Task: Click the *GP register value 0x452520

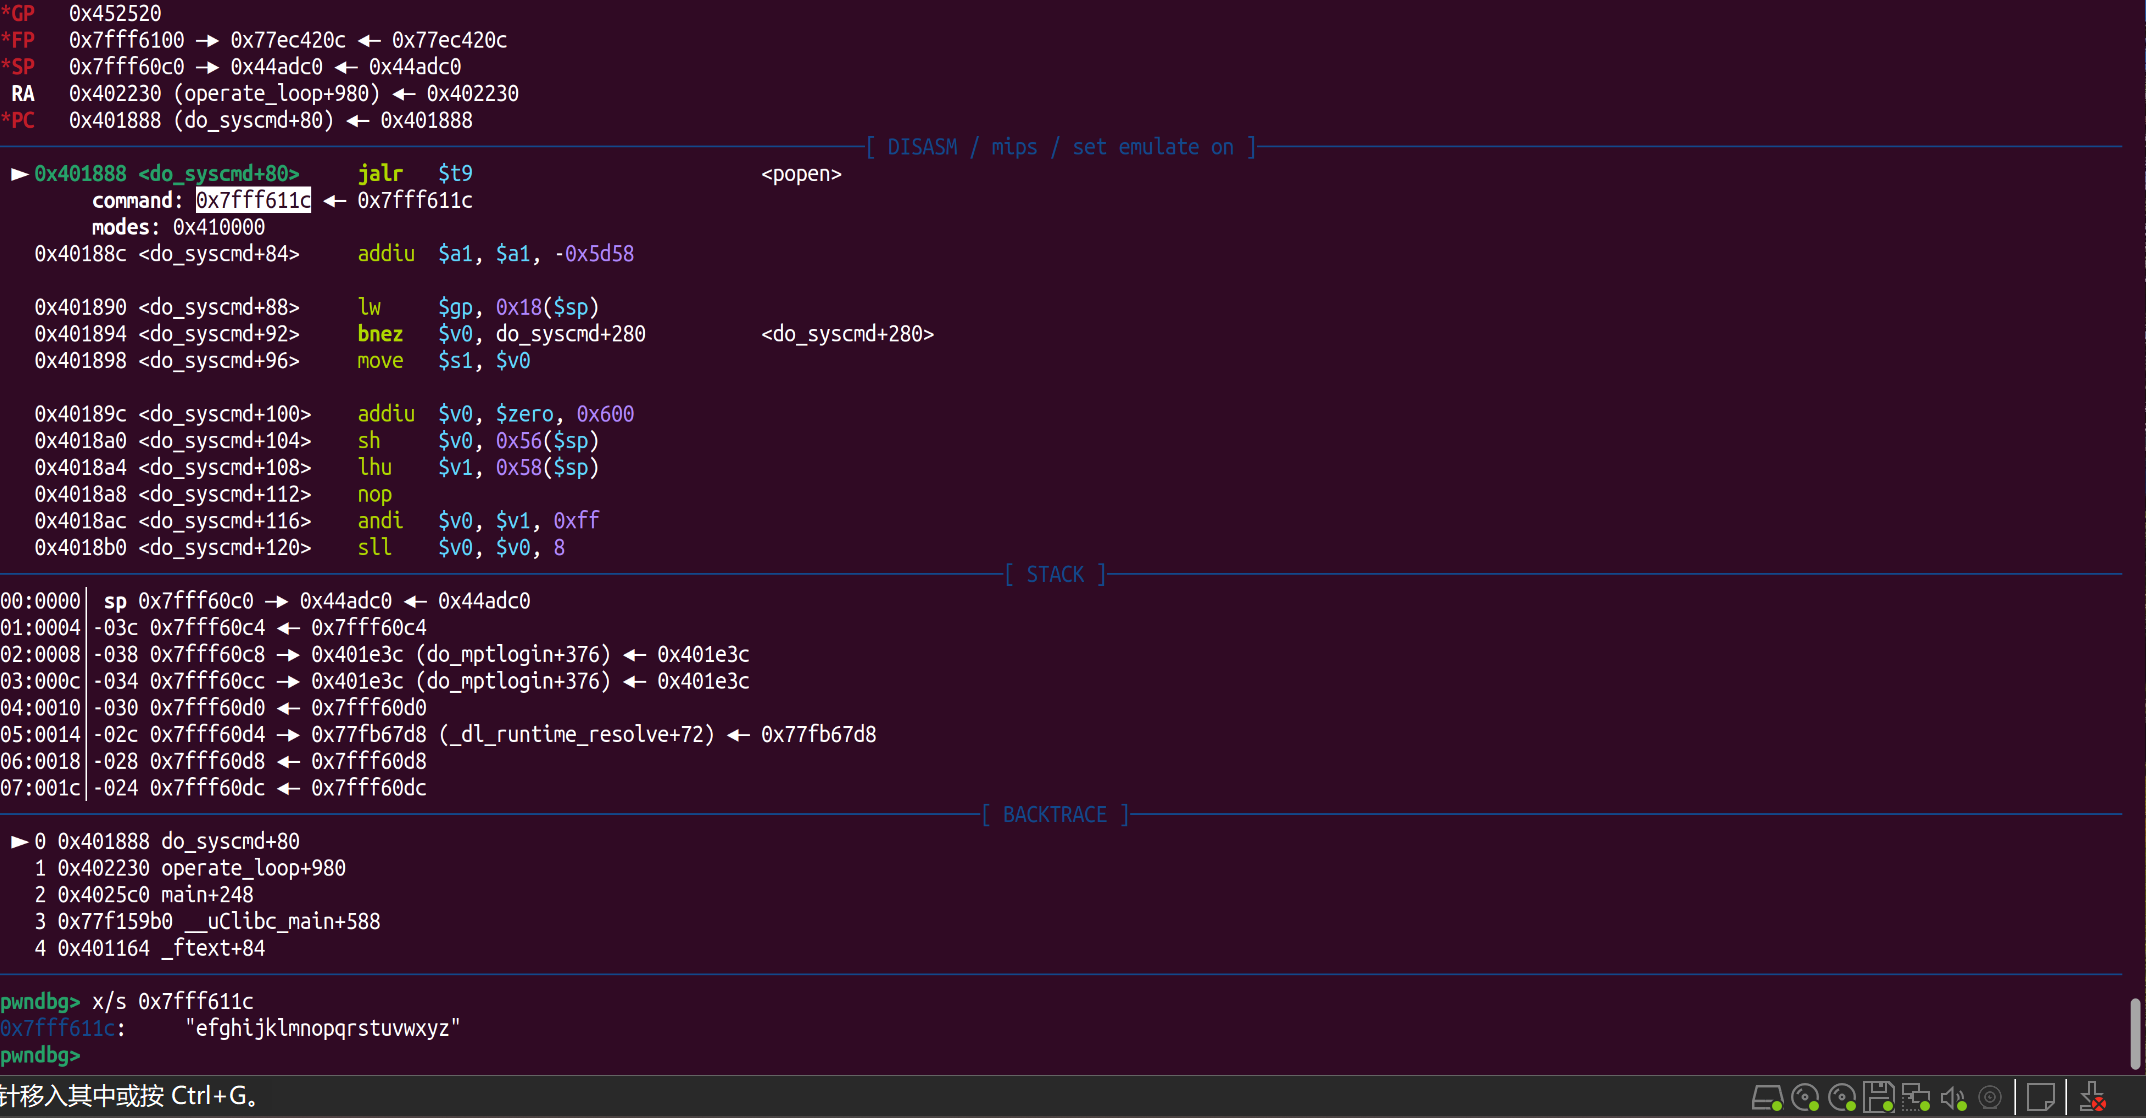Action: 115,13
